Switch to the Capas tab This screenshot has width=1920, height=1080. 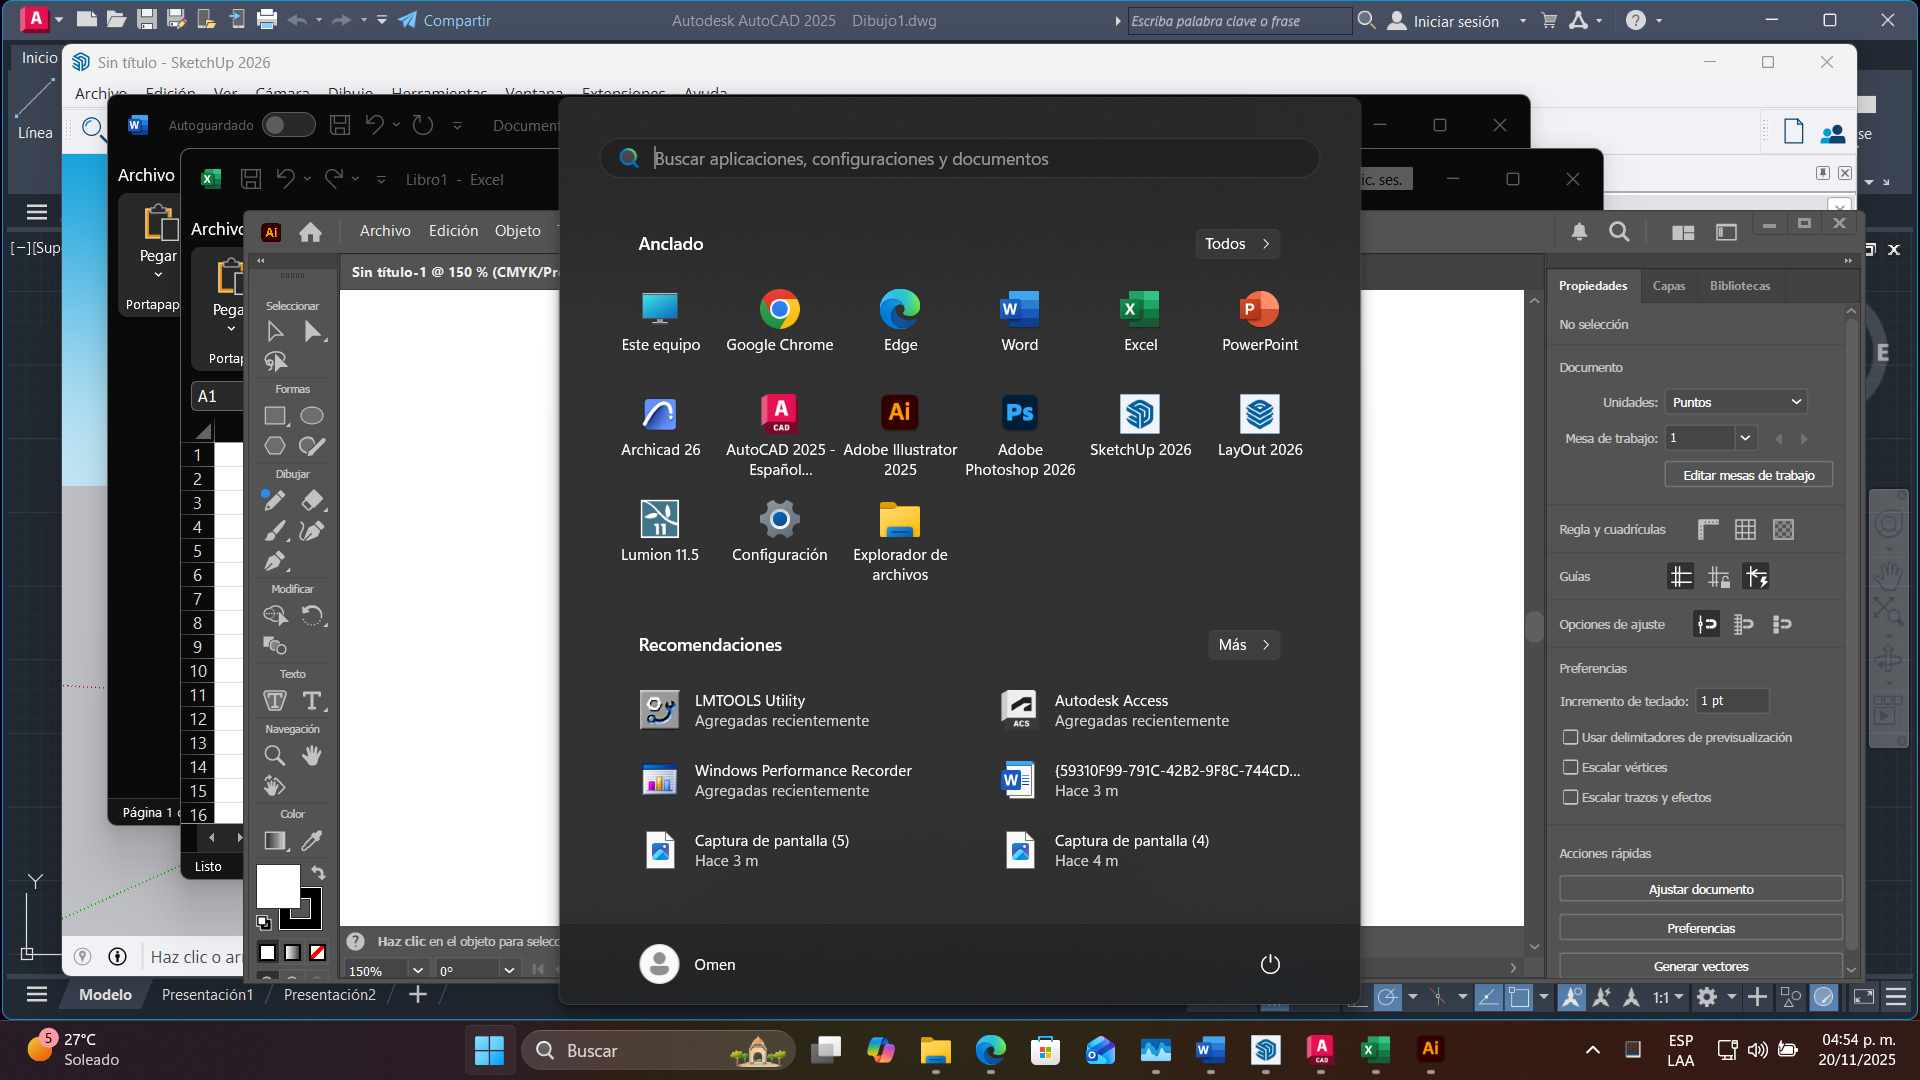pos(1668,286)
